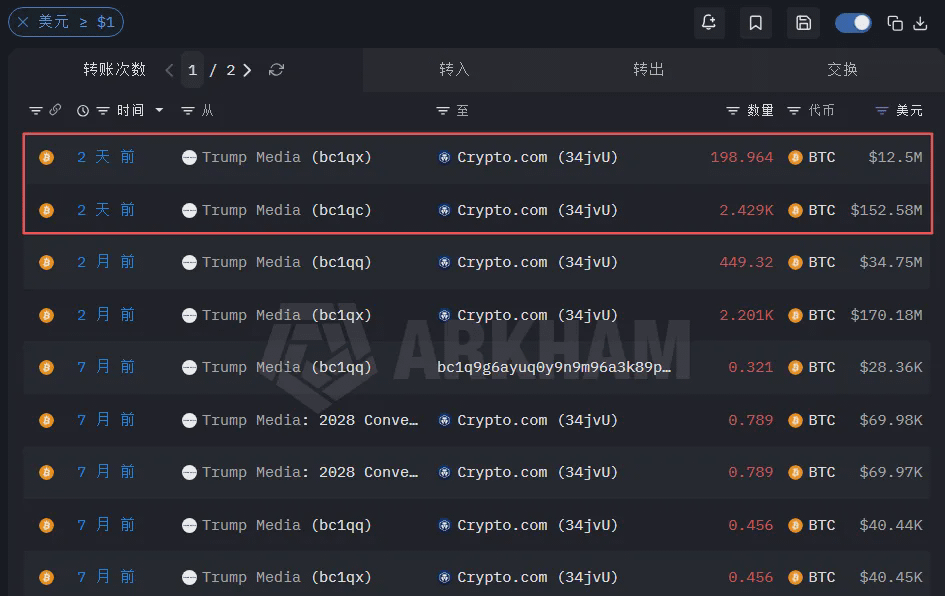
Task: Click Bitcoin chain icon in $12.5M row
Action: (46, 158)
